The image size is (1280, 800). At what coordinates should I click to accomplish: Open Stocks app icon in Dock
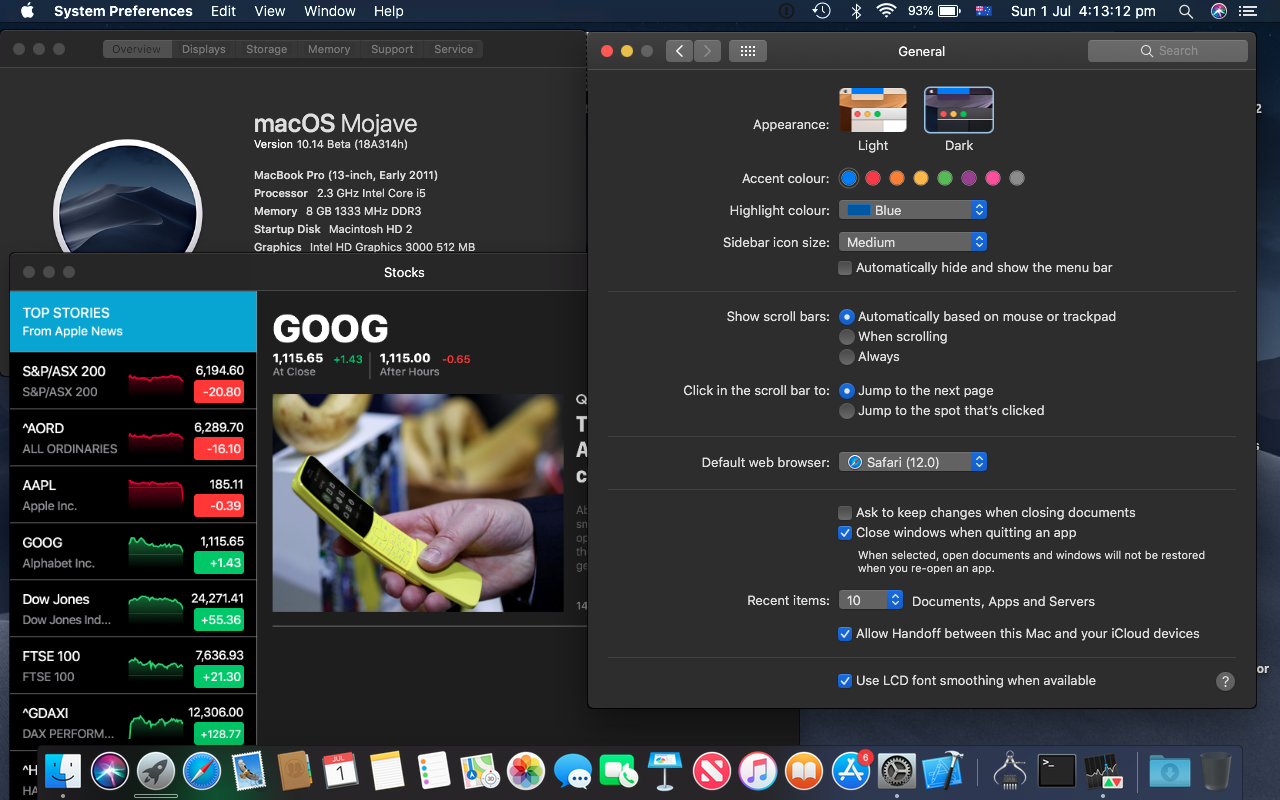(x=1103, y=771)
